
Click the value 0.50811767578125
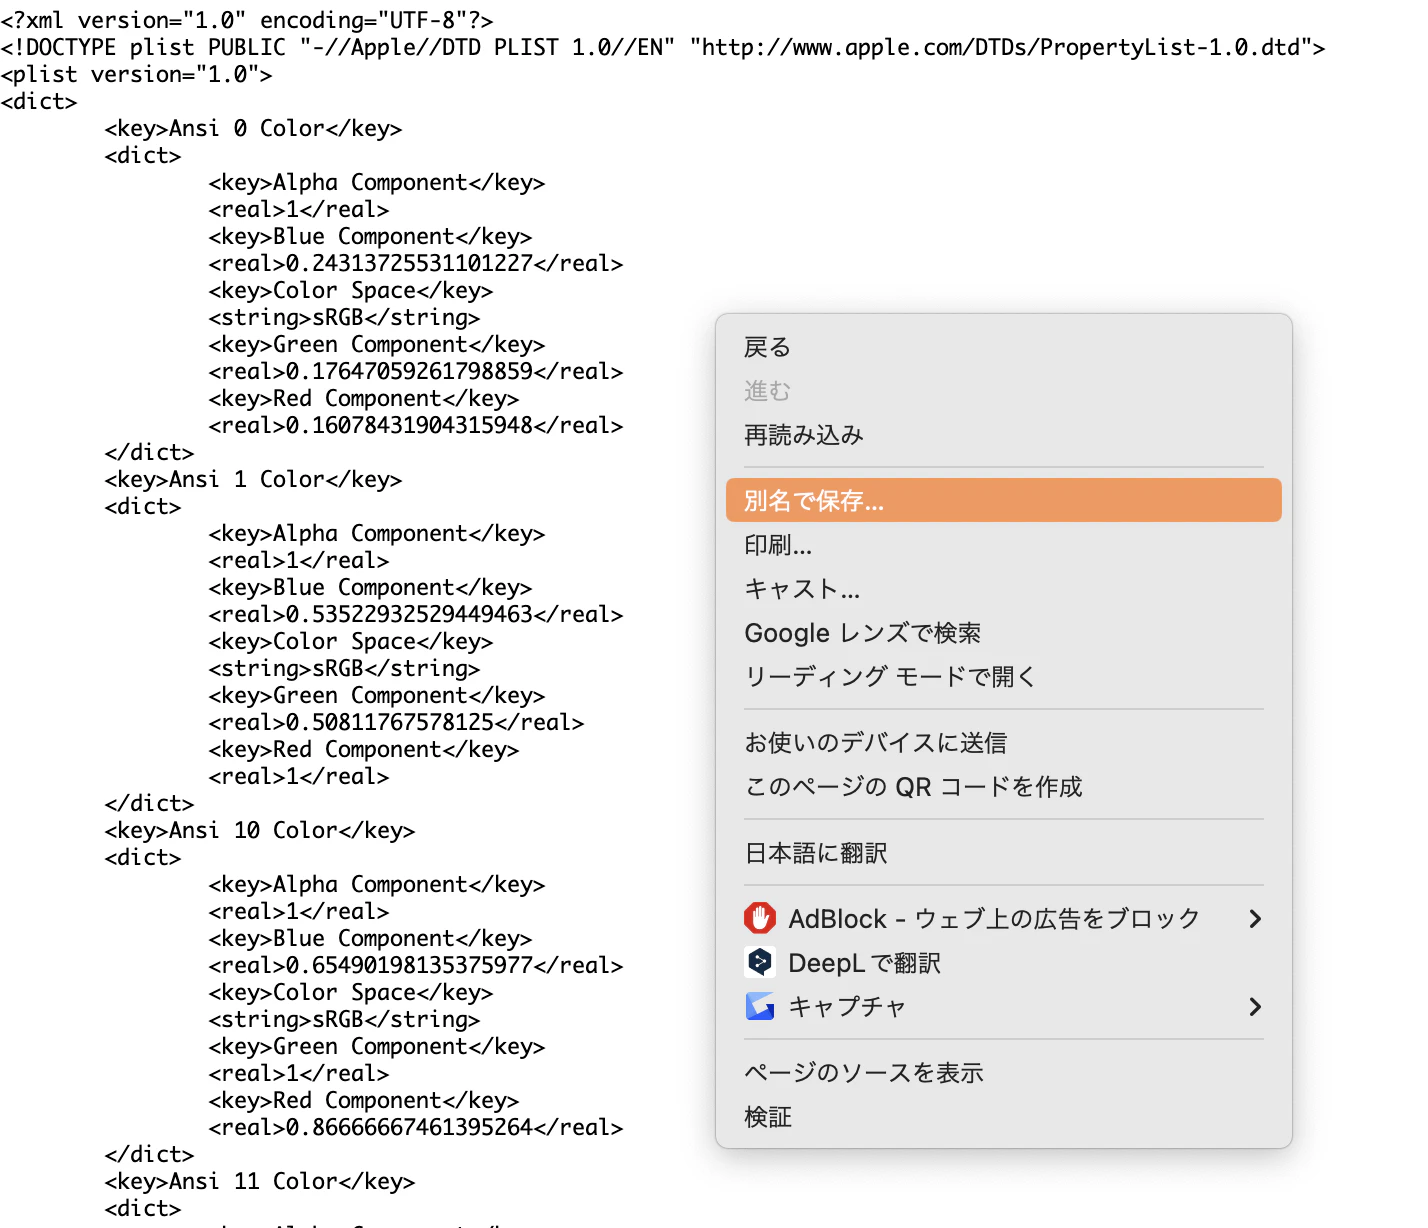click(391, 722)
